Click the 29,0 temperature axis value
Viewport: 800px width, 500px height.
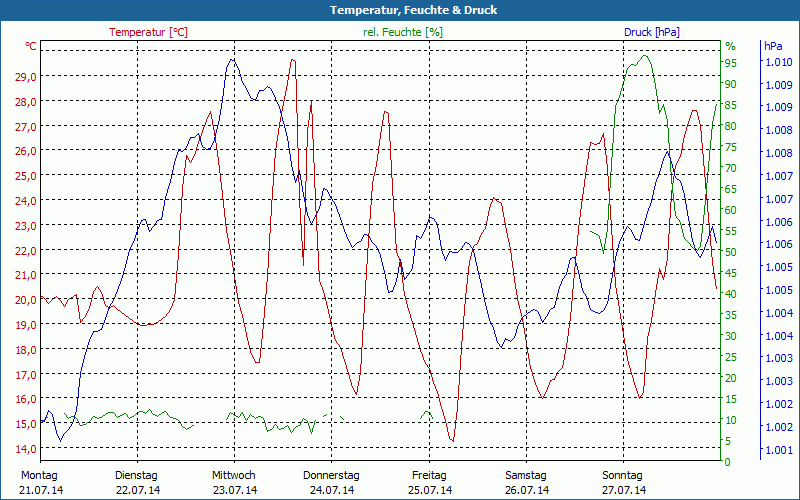click(x=26, y=76)
